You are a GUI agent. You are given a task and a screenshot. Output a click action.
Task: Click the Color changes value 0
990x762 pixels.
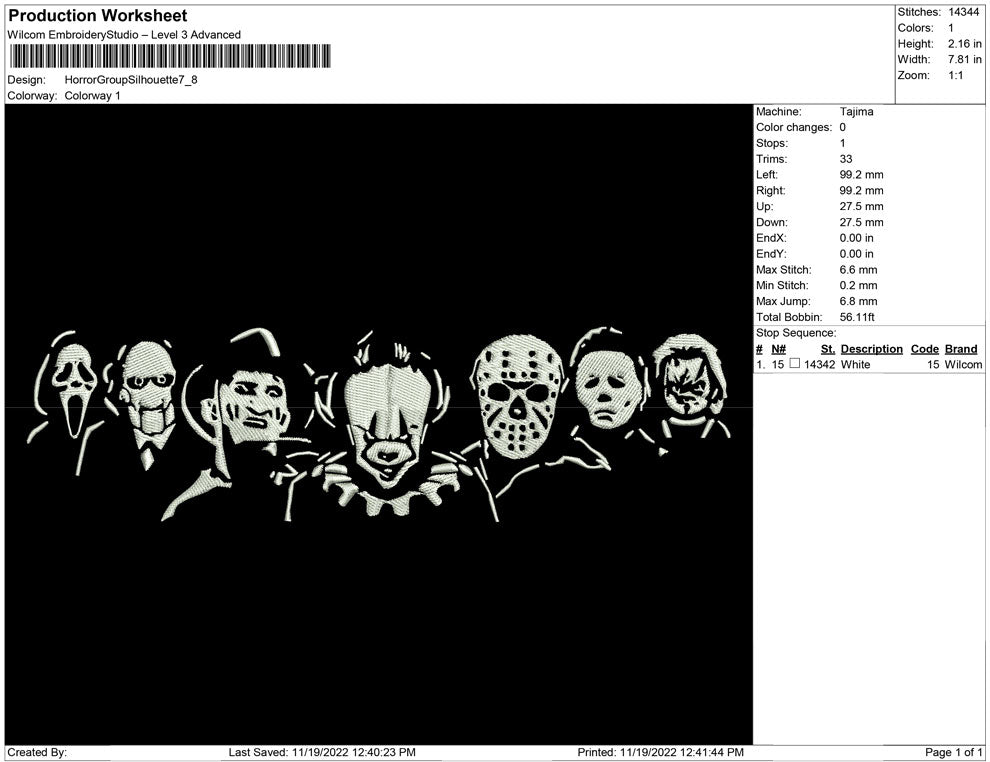[x=842, y=128]
